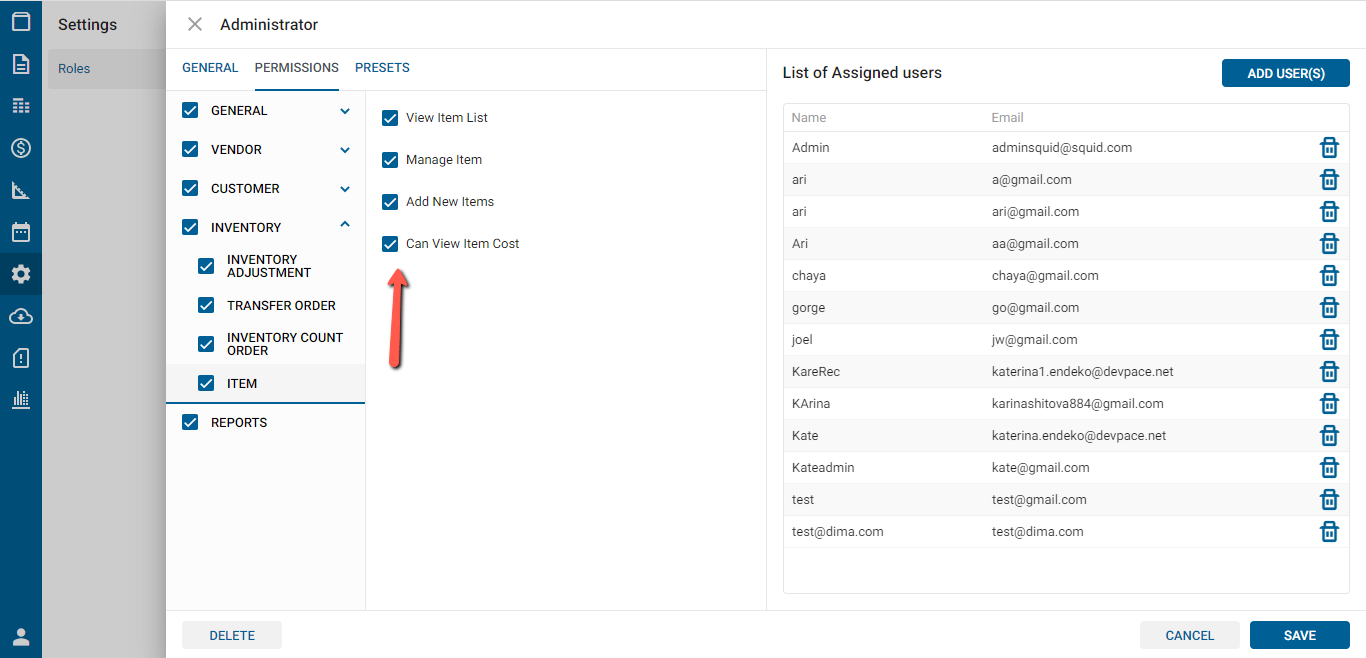Collapse the INVENTORY section chevron
Viewport: 1366px width, 658px height.
click(345, 226)
